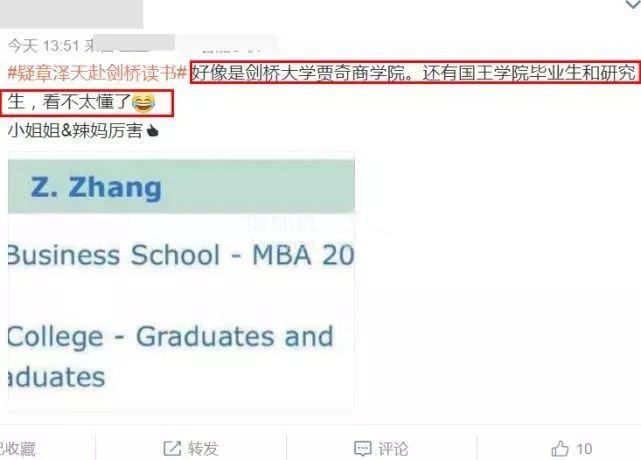Screen dimensions: 641x460
Task: Click the like count 10
Action: [584, 449]
